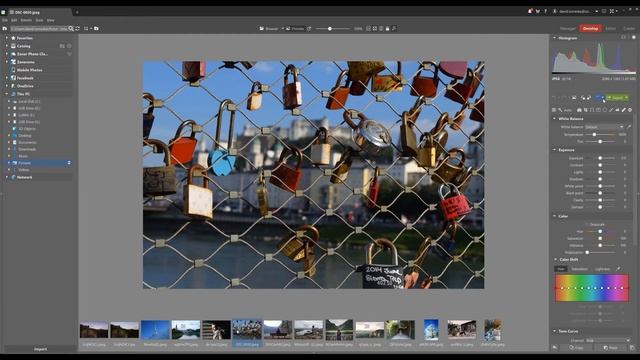
Task: Select the Documents folder in navigator
Action: tap(27, 142)
